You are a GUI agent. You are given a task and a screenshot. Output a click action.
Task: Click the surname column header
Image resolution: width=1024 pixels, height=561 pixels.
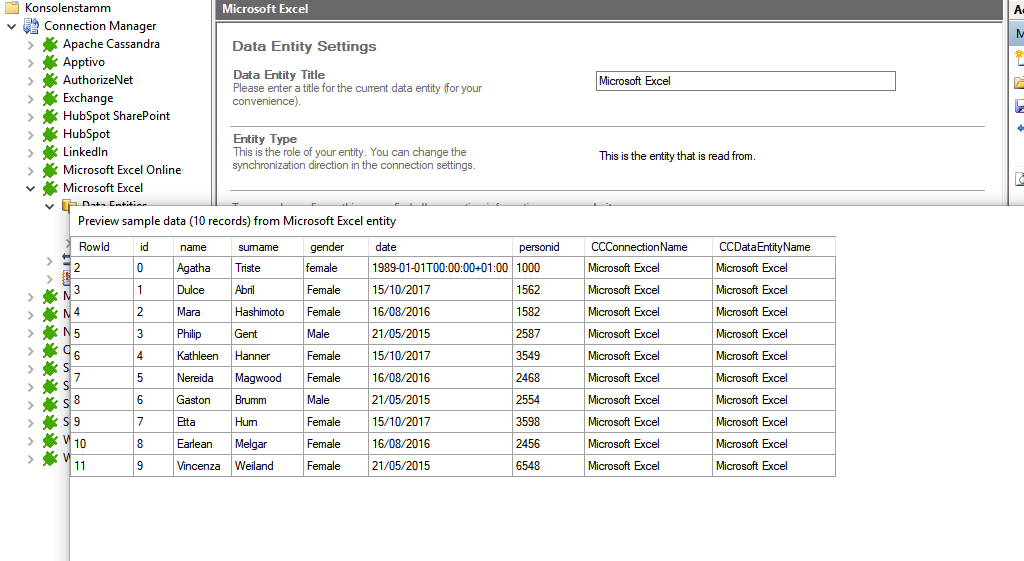tap(258, 247)
